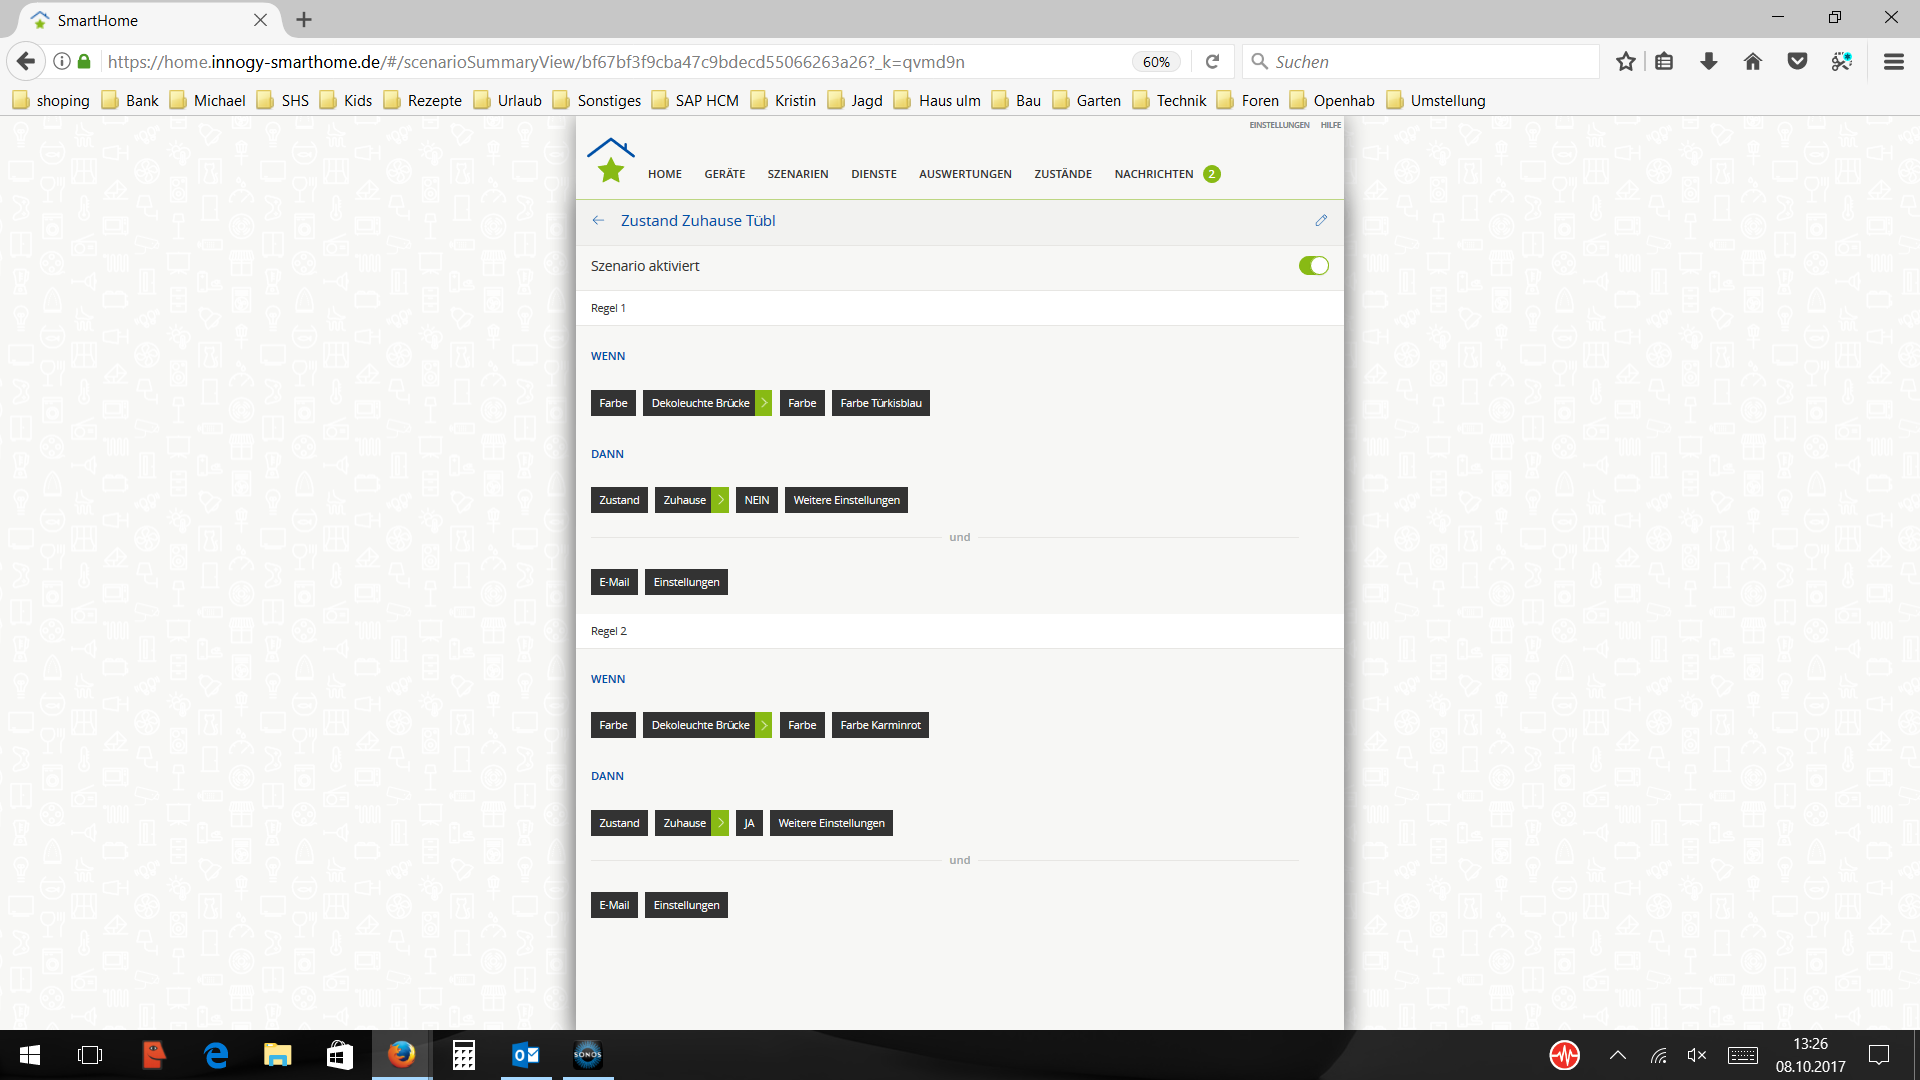Click the Firefox reload page icon
The image size is (1920, 1080).
tap(1212, 62)
